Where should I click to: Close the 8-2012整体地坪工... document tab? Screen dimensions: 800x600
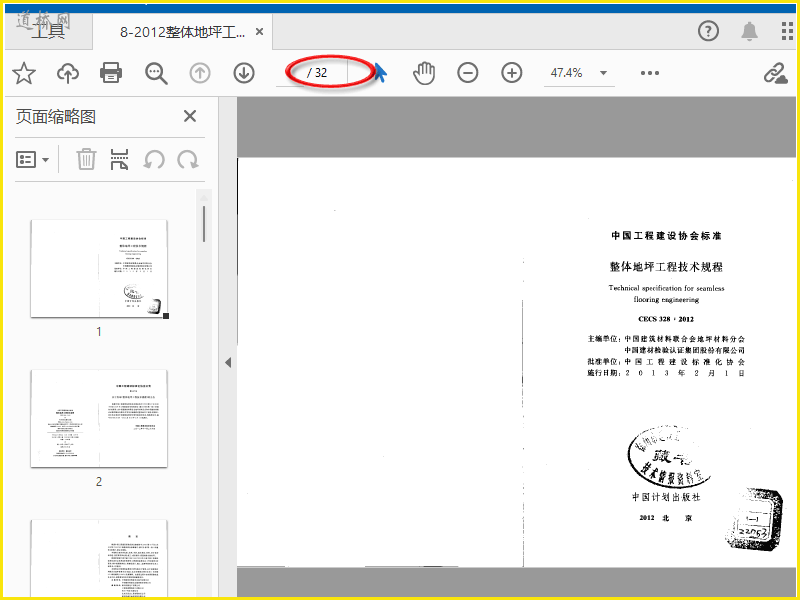[259, 32]
